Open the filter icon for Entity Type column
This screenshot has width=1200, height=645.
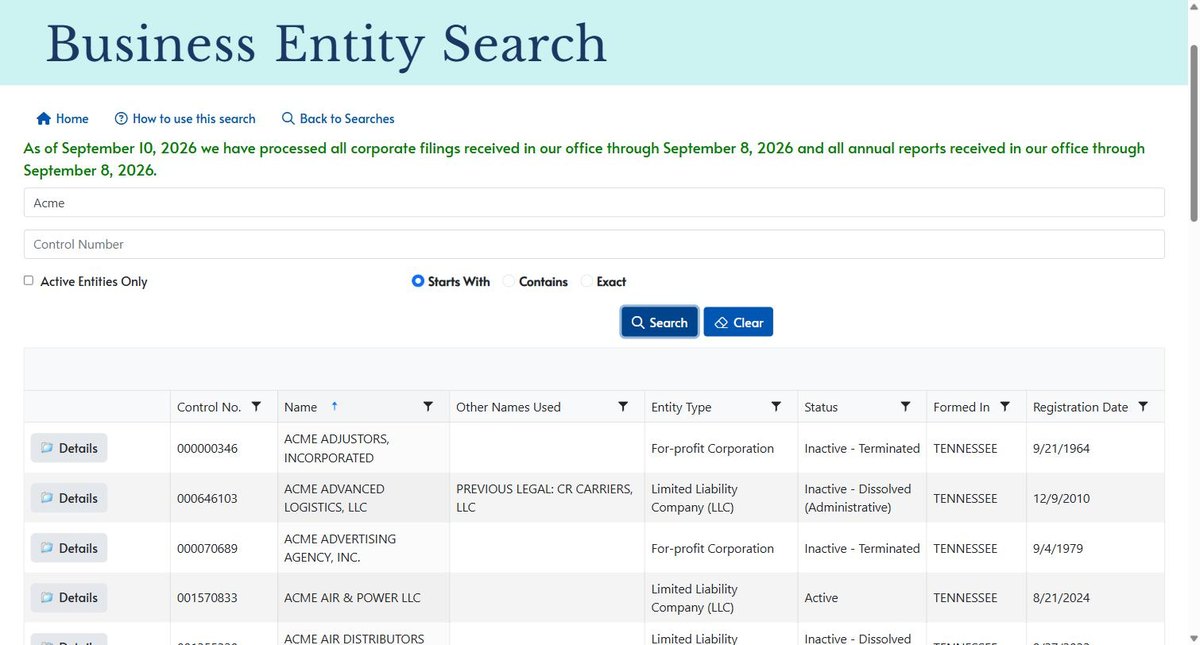point(776,407)
